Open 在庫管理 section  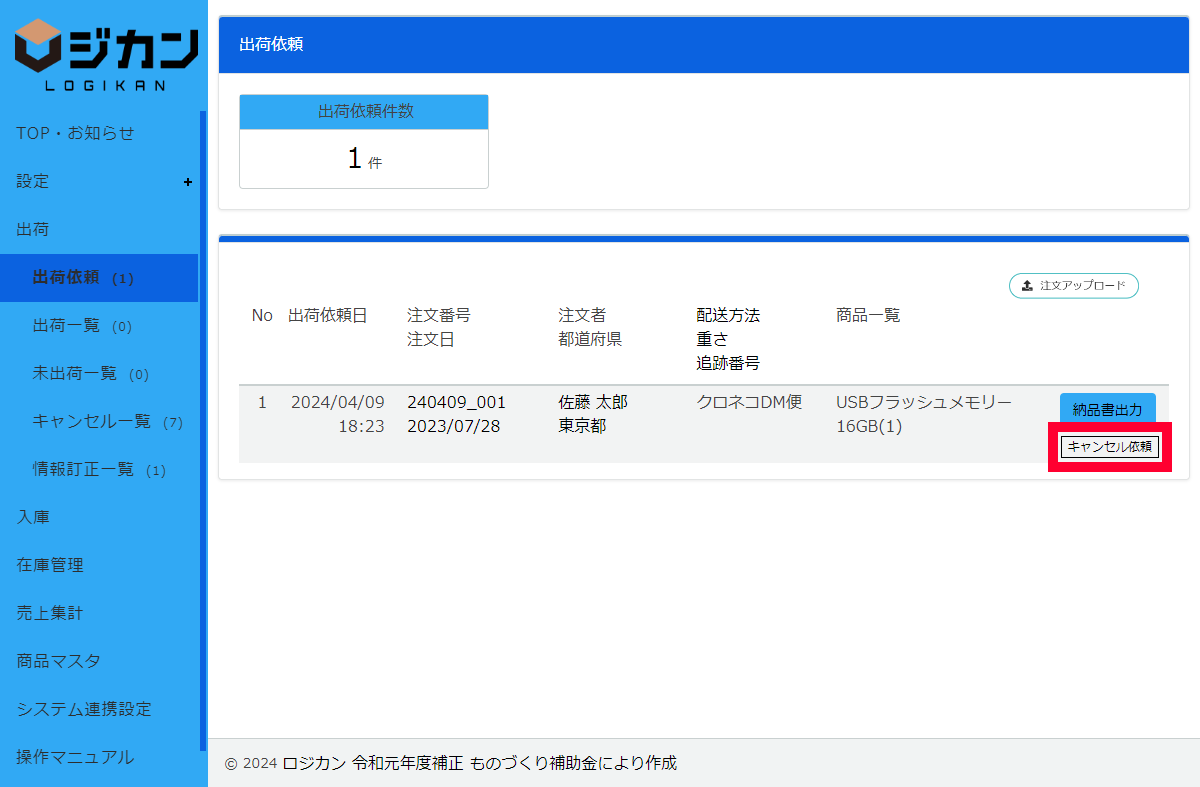50,565
